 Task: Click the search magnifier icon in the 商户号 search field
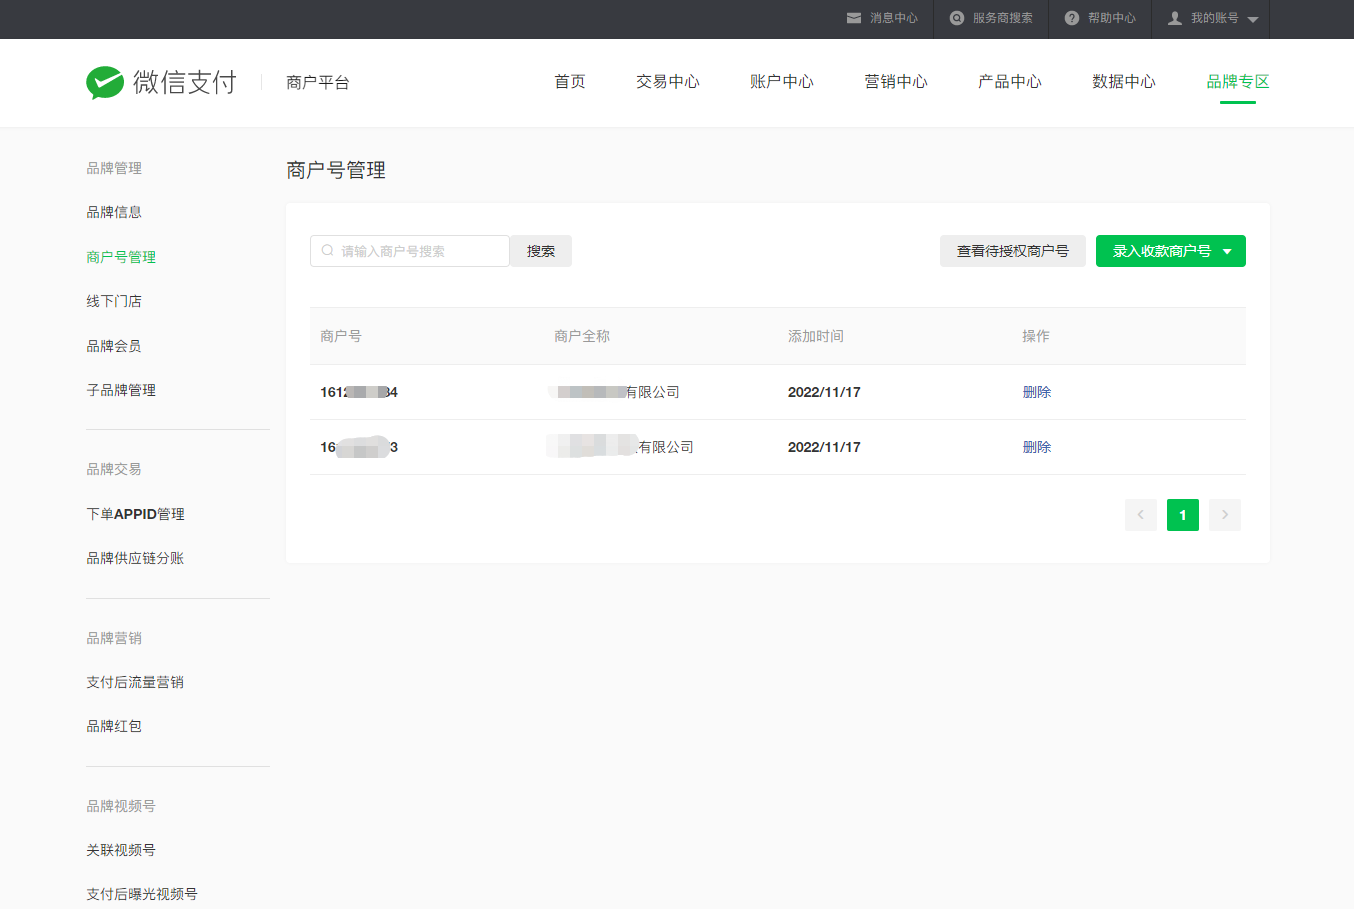(x=327, y=251)
